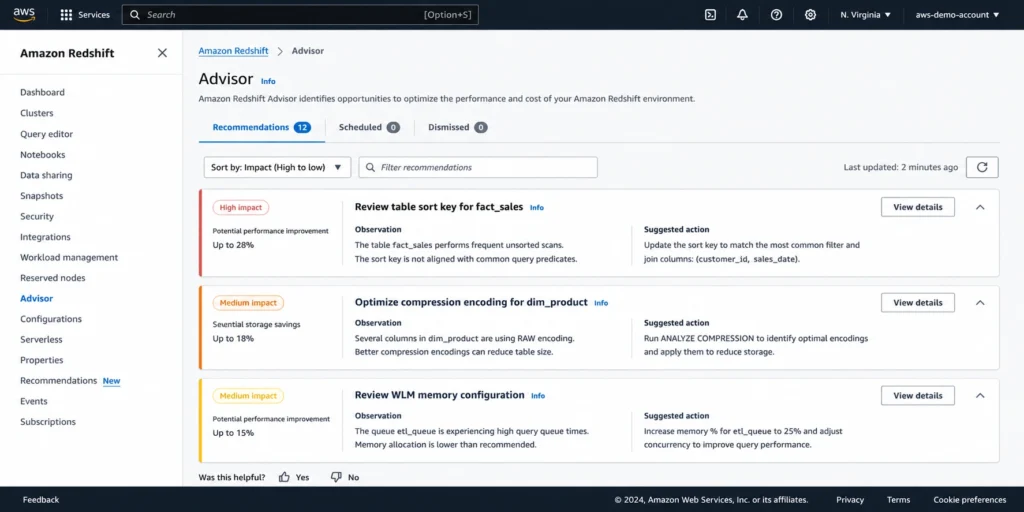Open the Privacy footer link
Screen dimensions: 1024x512
click(850, 500)
